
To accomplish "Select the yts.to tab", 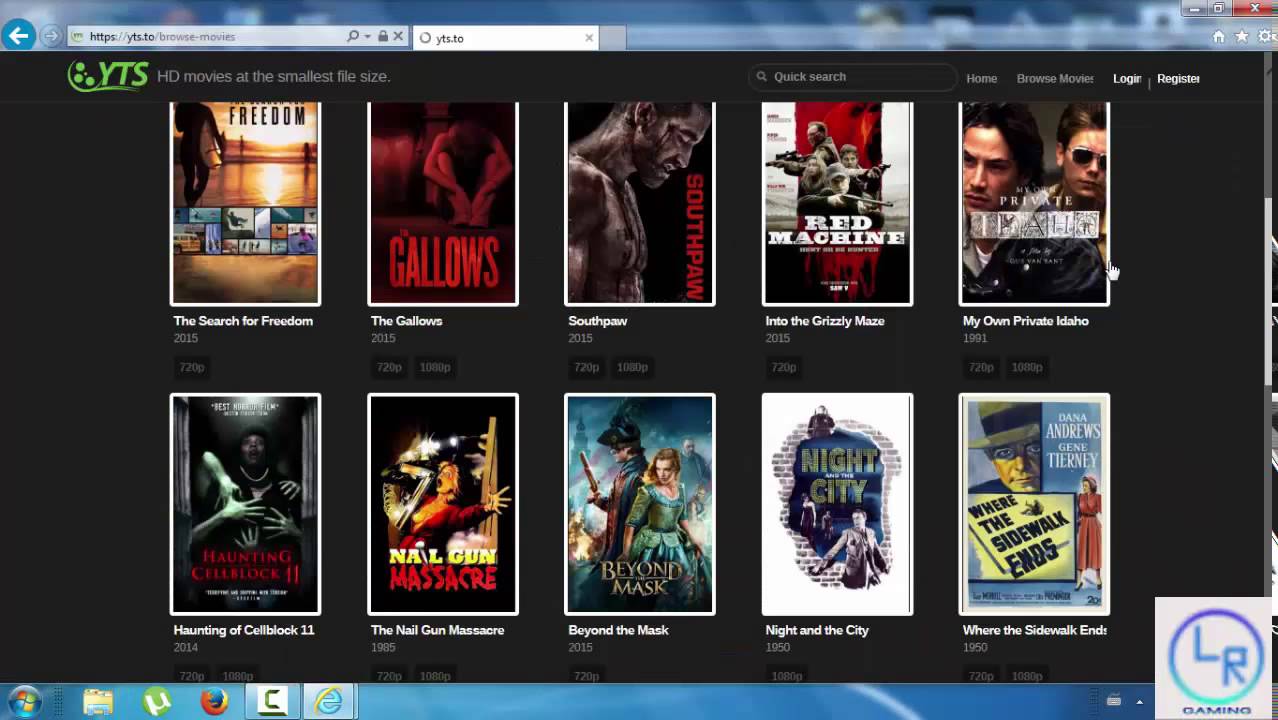I will click(x=505, y=38).
